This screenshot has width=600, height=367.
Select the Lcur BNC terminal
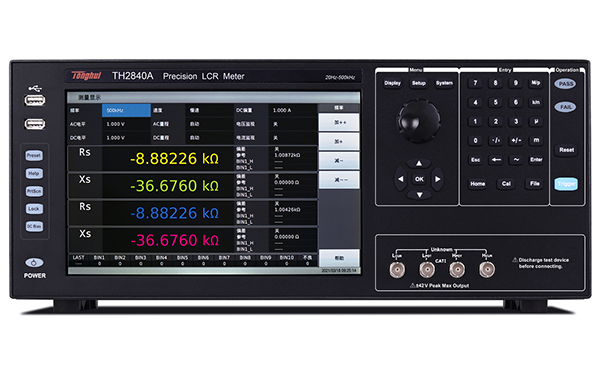[x=397, y=270]
